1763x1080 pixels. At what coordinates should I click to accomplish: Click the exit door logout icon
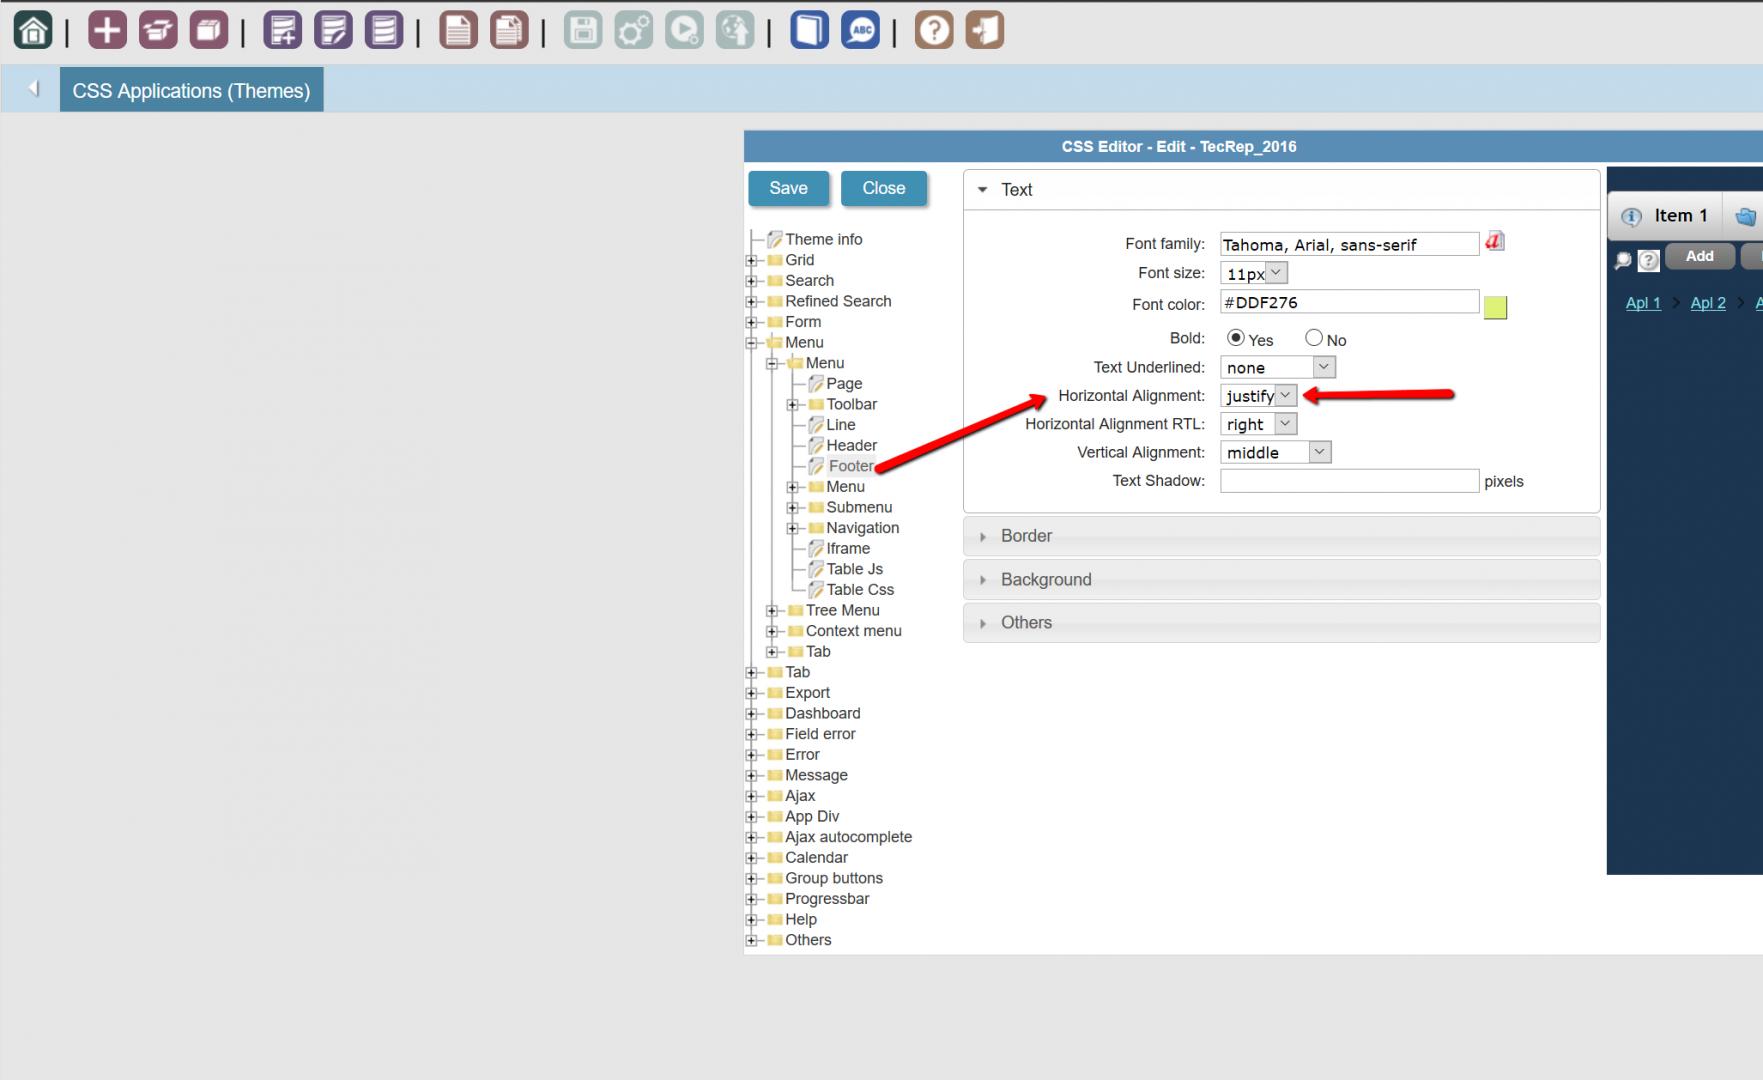click(x=985, y=30)
